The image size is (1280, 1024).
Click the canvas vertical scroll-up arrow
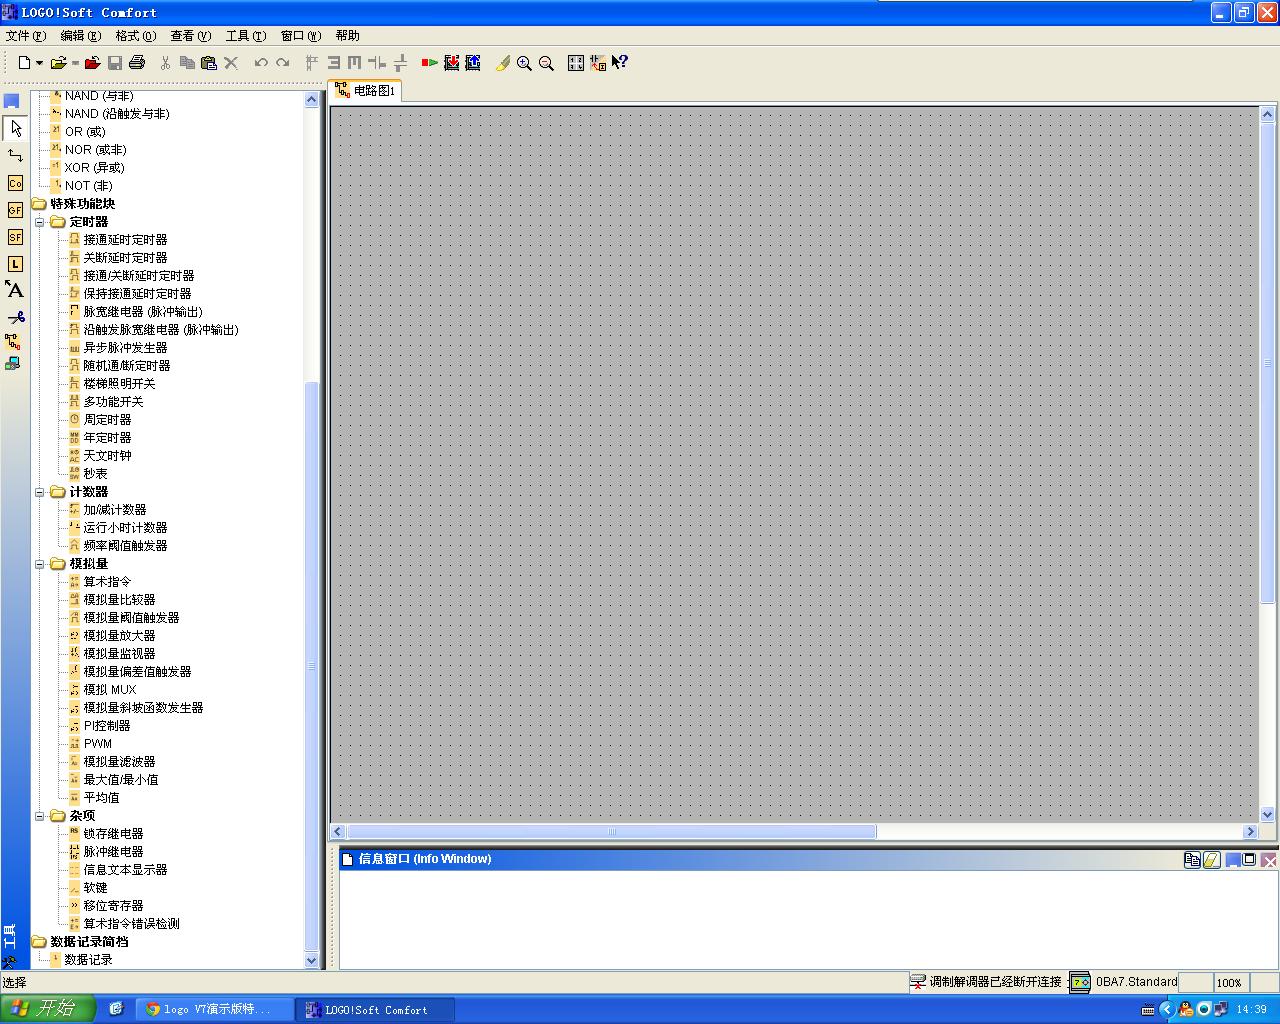pyautogui.click(x=1268, y=114)
